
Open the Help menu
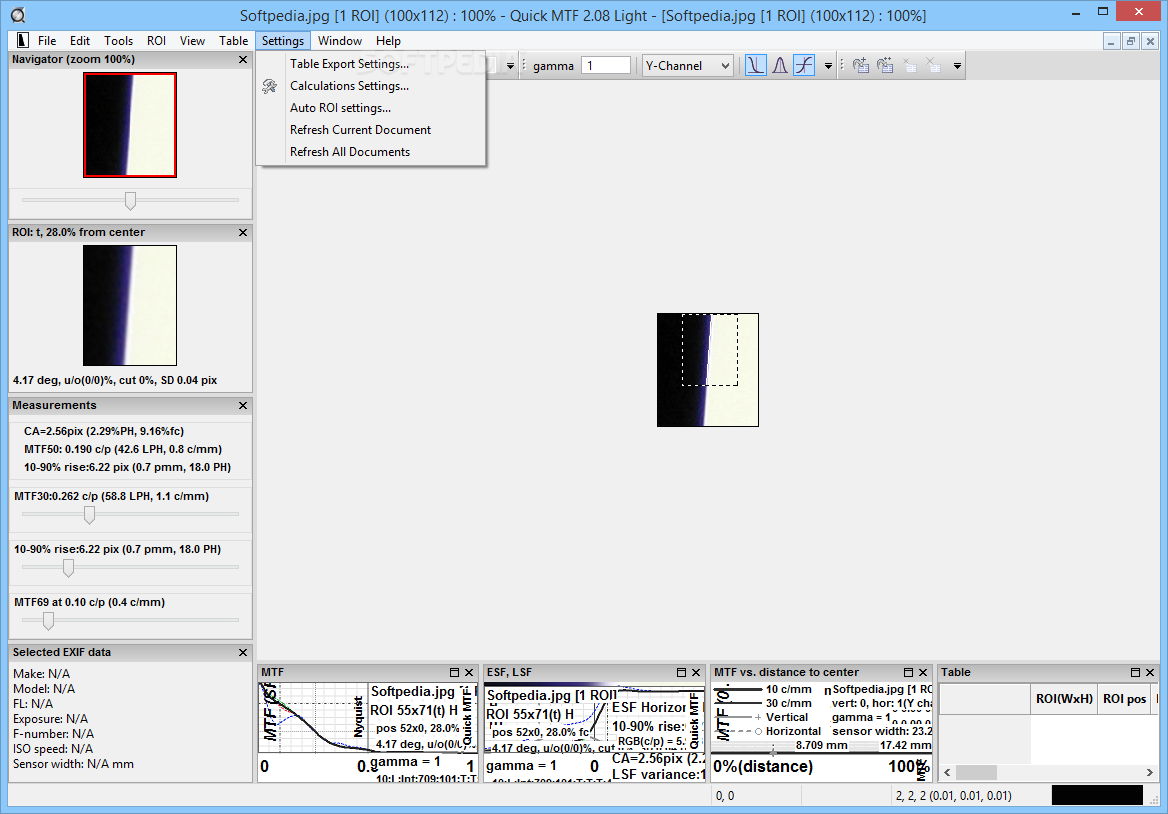388,41
